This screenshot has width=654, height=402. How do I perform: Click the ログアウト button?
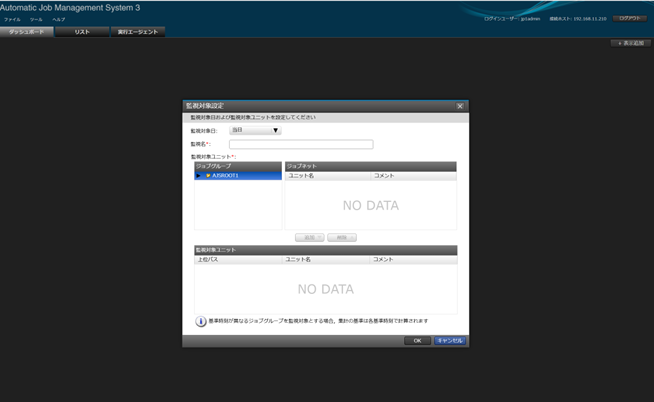[x=630, y=18]
